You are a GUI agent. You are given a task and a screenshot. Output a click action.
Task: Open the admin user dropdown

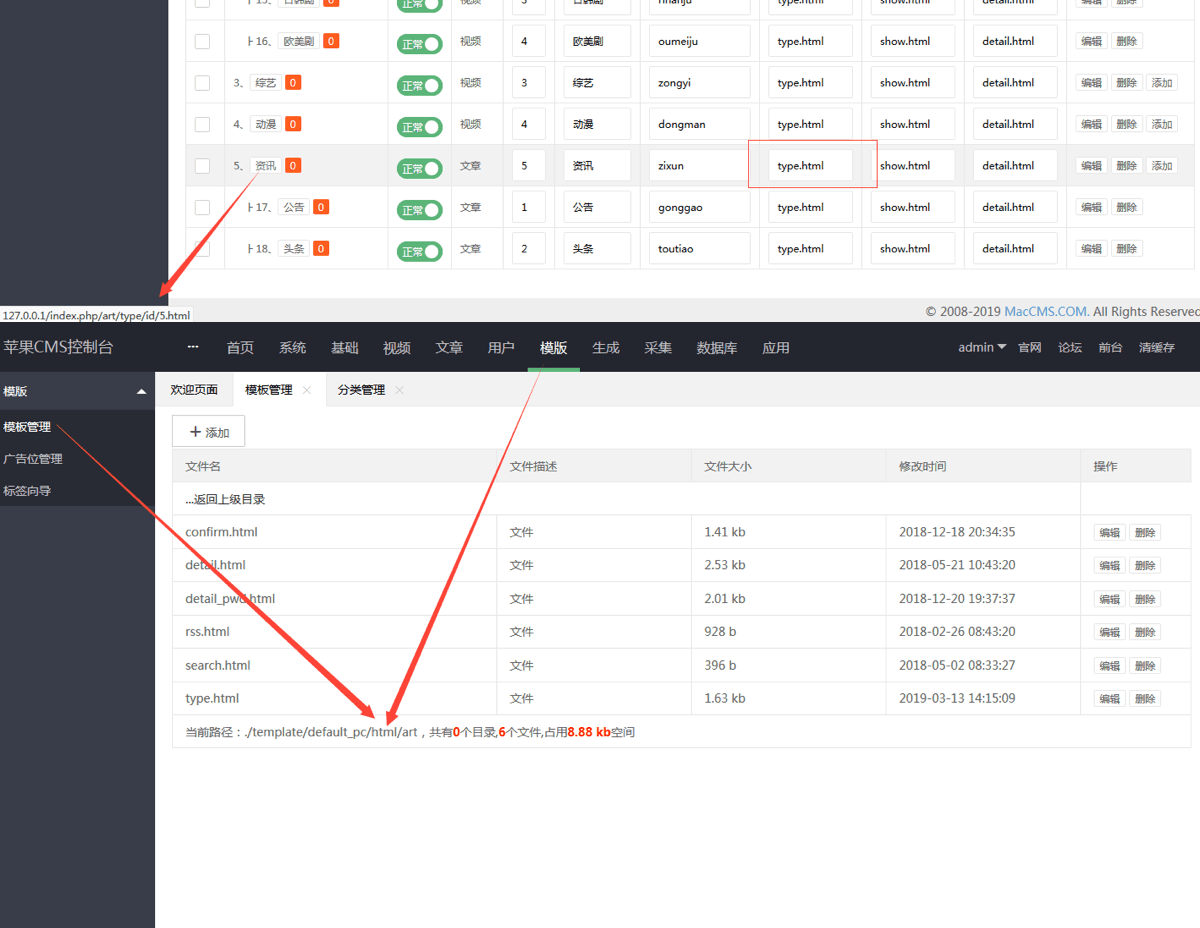982,347
